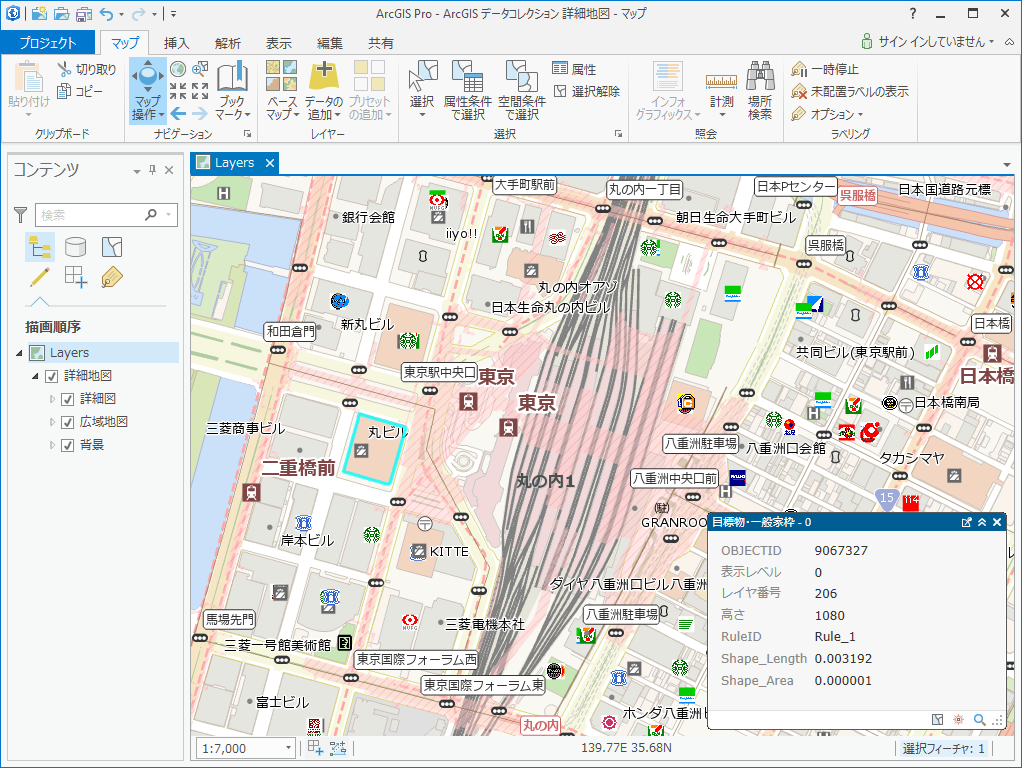
Task: Open the プロジェクト tab
Action: tap(48, 43)
